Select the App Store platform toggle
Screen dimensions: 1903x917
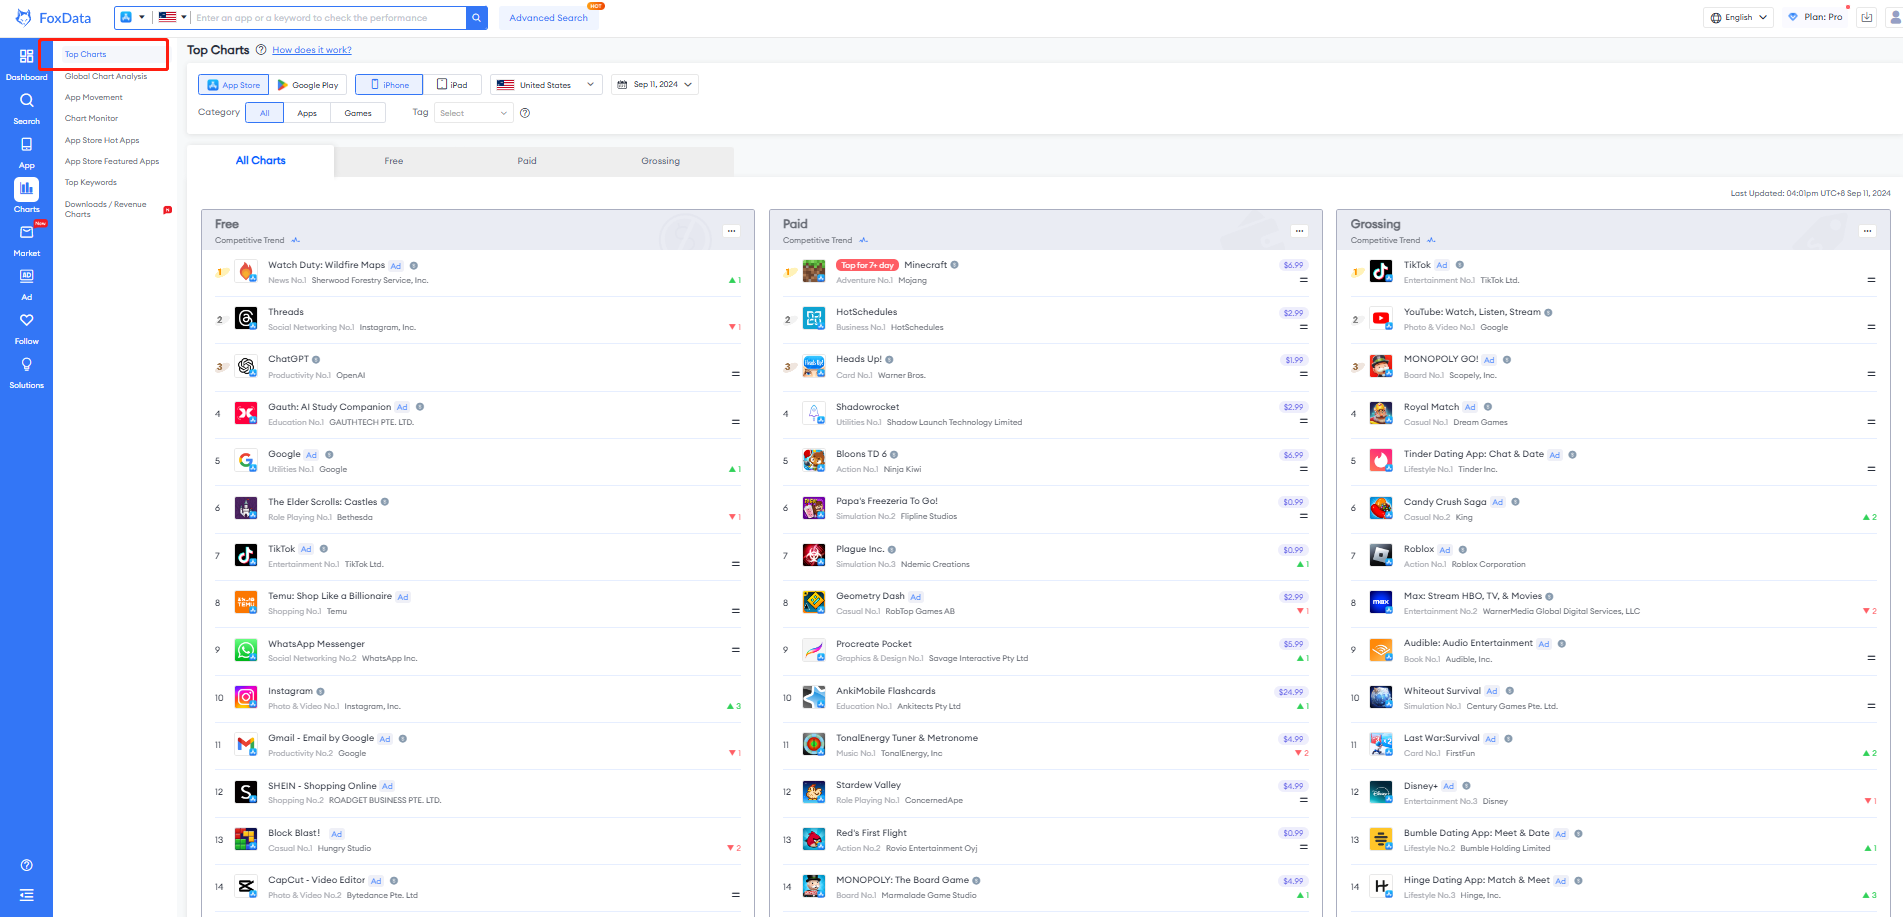click(x=234, y=85)
